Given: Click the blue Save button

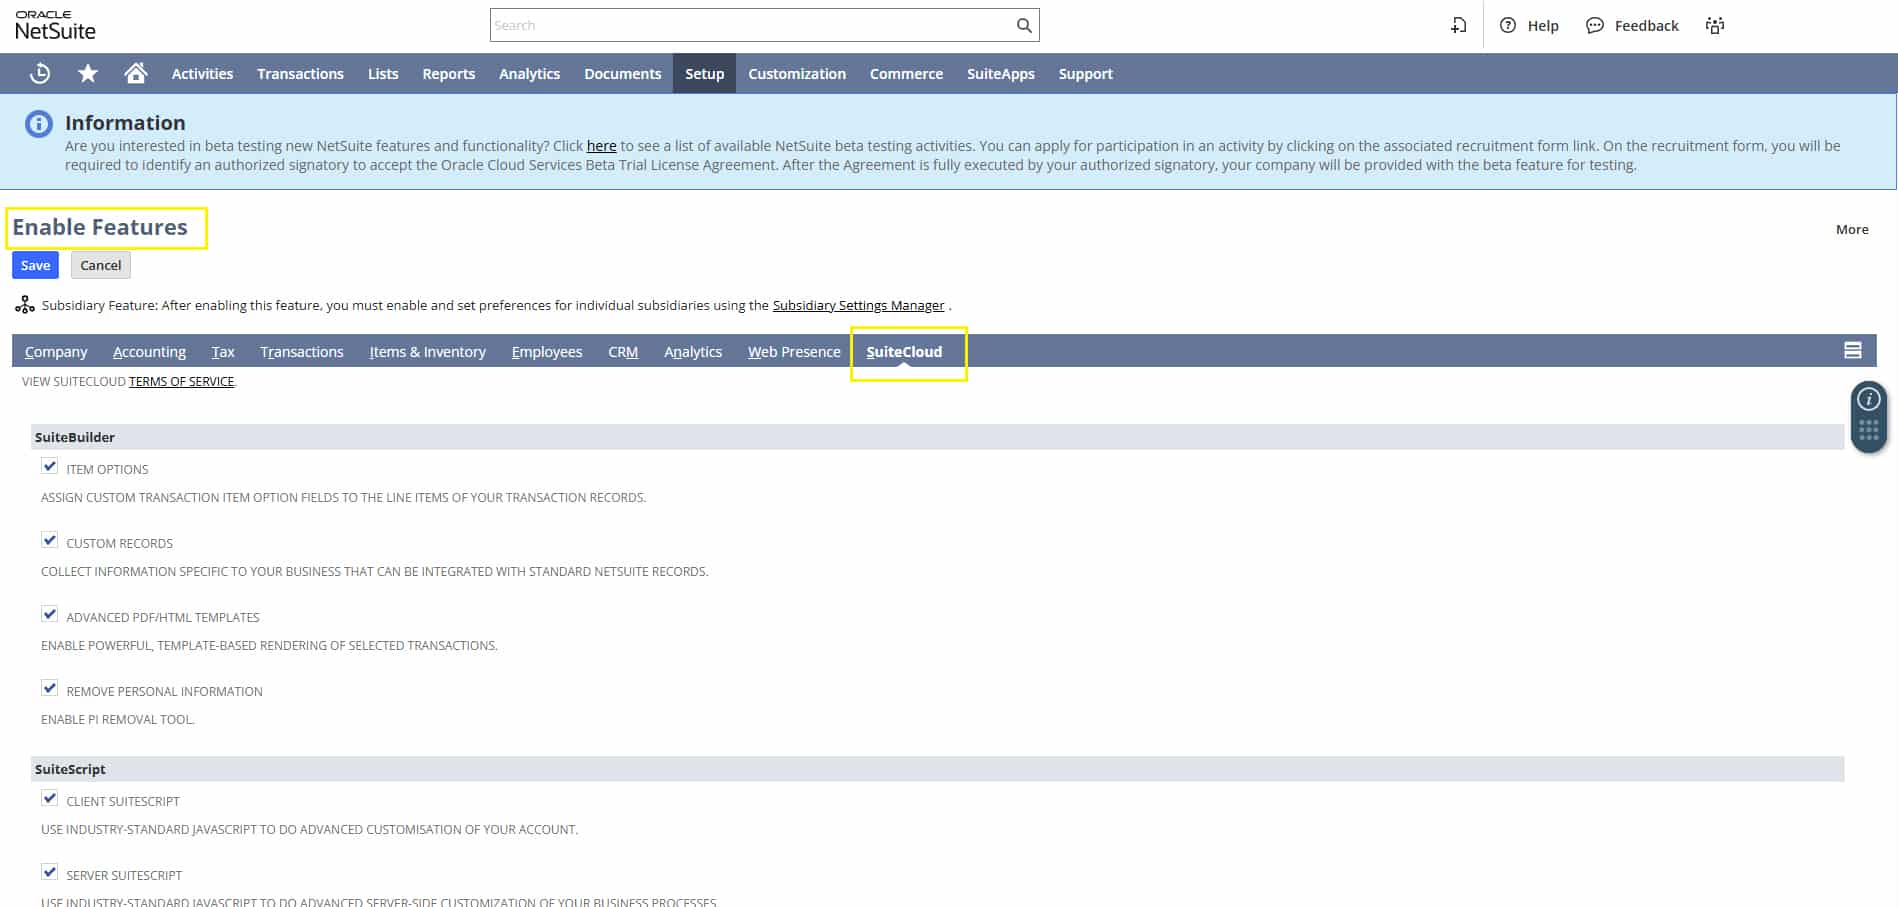Looking at the screenshot, I should pos(35,265).
